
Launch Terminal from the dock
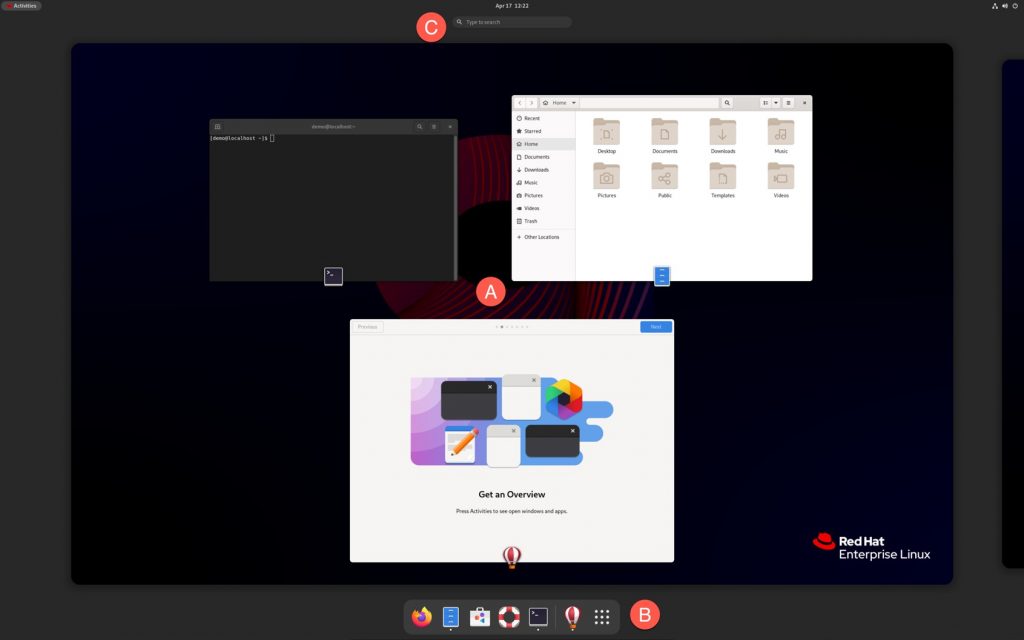[537, 617]
